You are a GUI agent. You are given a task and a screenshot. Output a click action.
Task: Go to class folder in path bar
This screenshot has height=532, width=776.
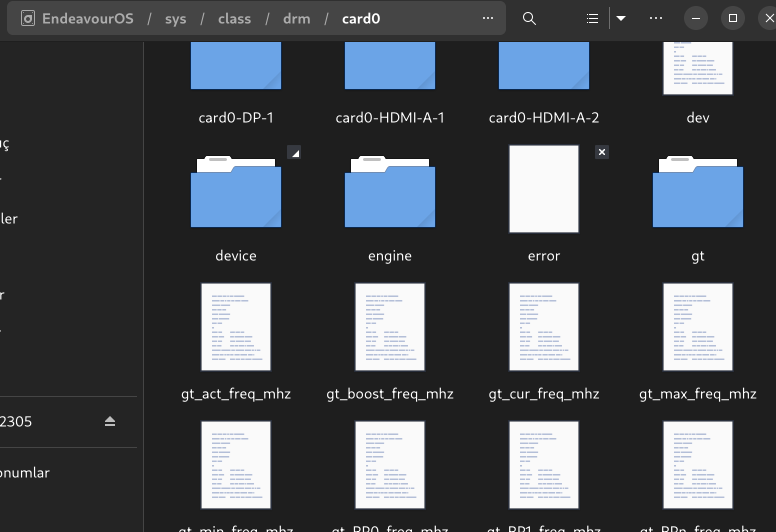coord(235,19)
